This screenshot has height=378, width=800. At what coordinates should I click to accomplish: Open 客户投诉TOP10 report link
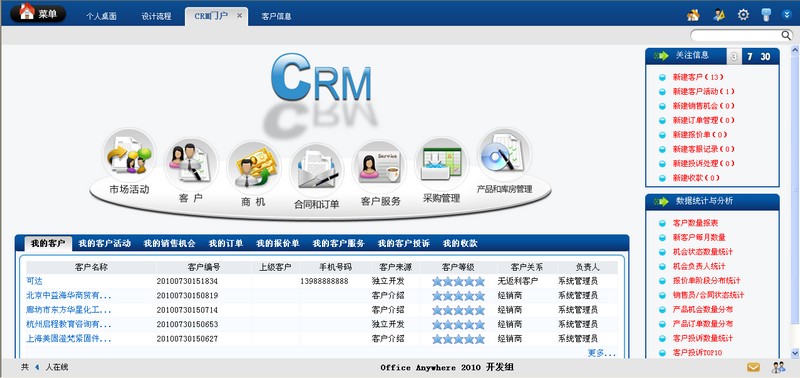pos(697,352)
